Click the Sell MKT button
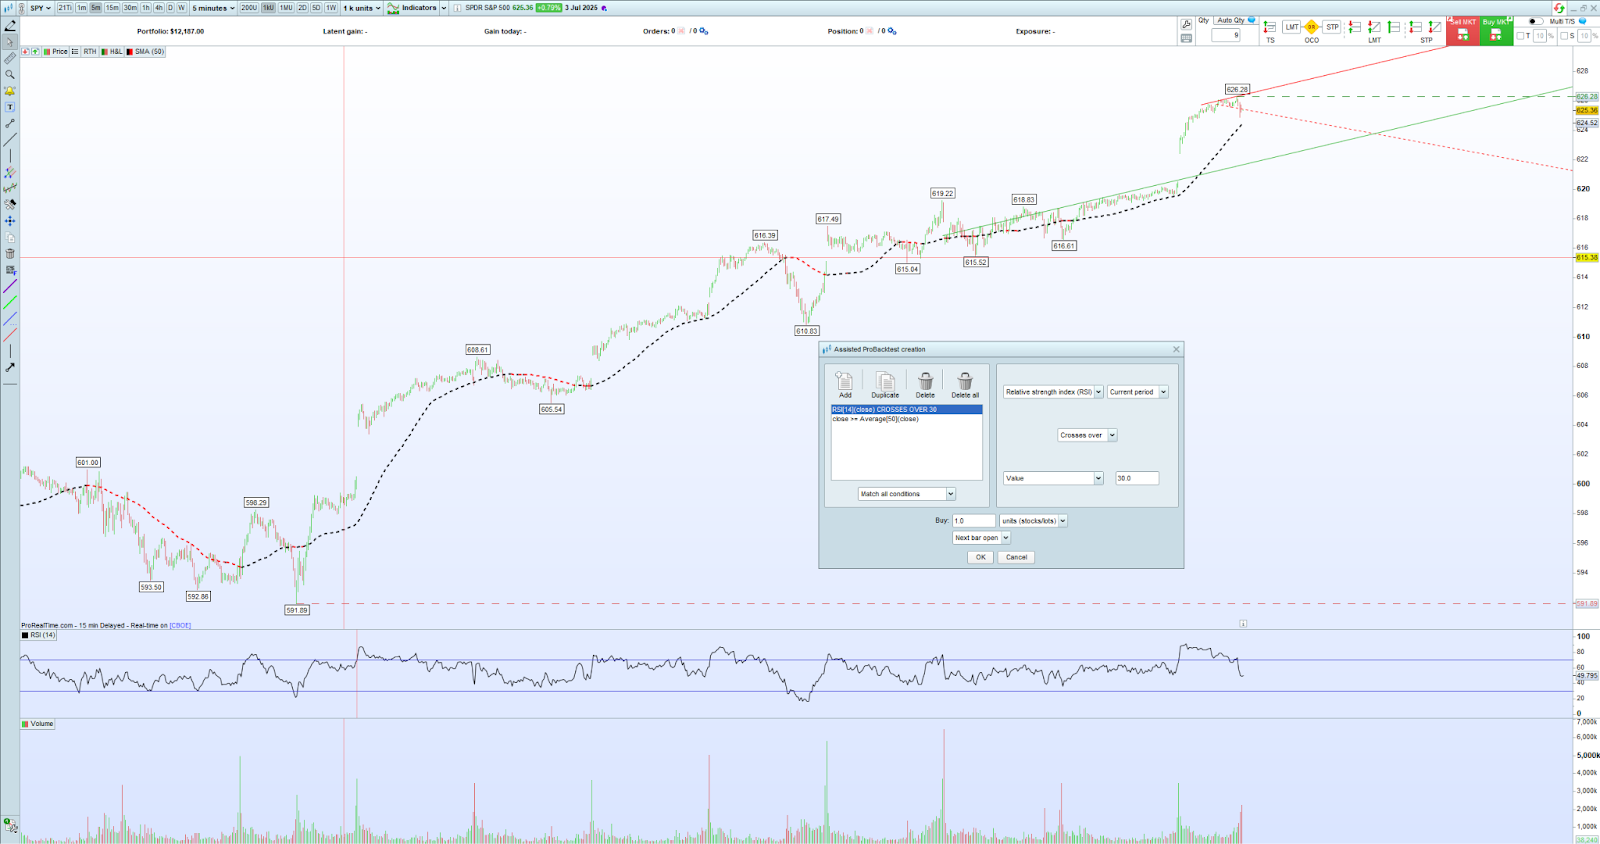The height and width of the screenshot is (844, 1600). tap(1462, 30)
